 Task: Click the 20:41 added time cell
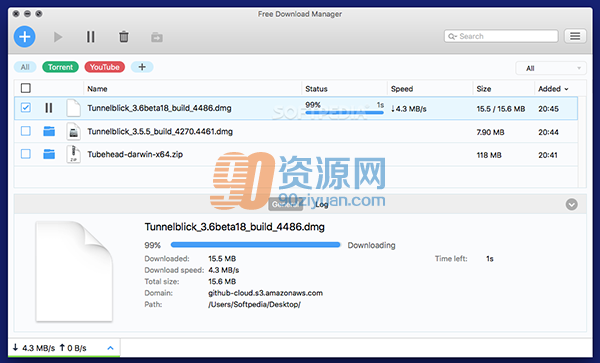click(x=548, y=155)
